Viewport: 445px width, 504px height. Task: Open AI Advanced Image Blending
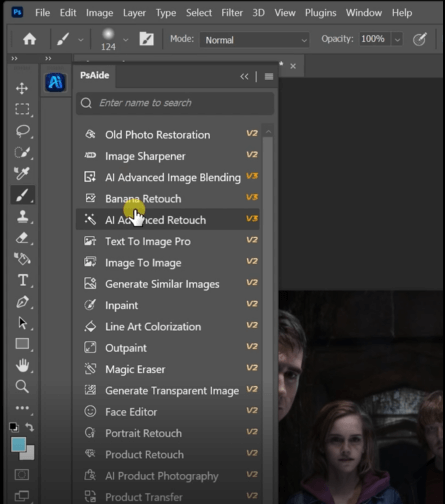click(x=168, y=177)
